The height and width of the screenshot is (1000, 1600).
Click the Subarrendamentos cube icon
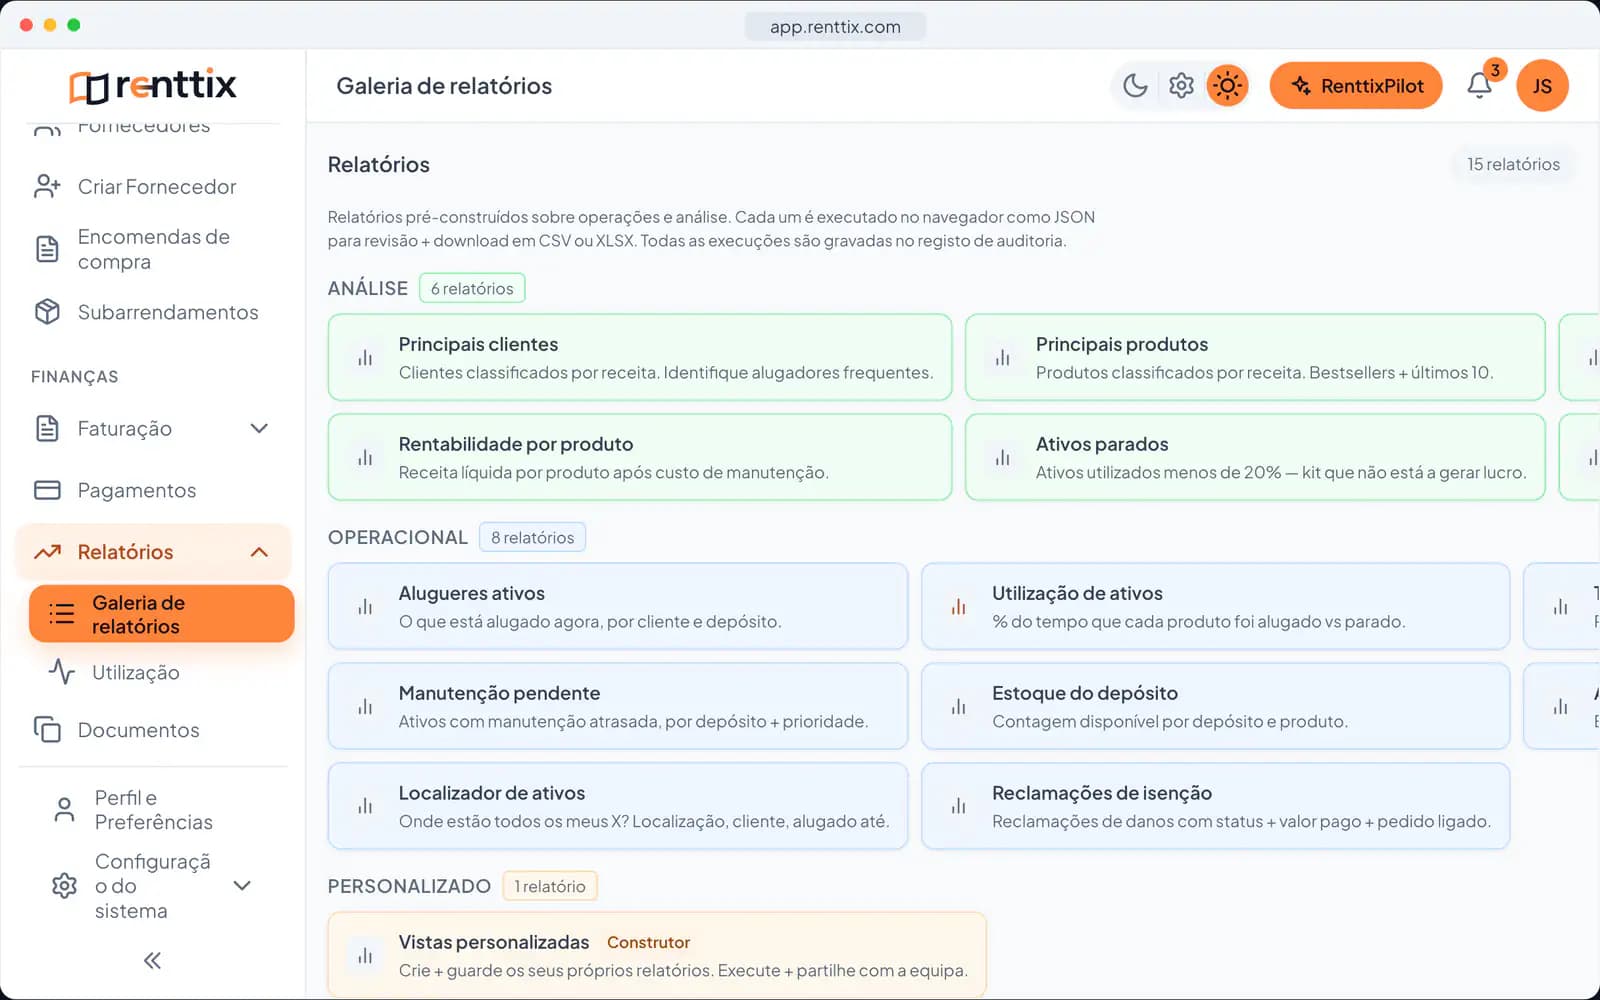(47, 312)
